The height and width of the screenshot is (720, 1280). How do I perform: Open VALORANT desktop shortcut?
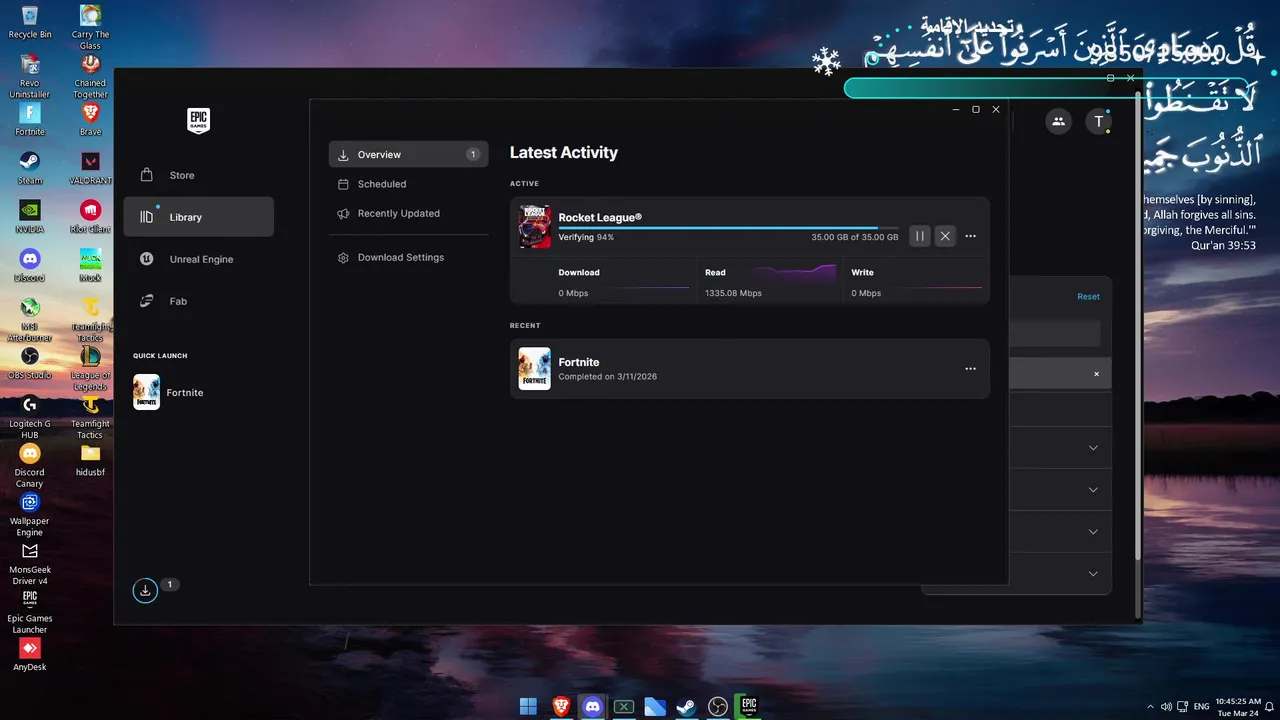(90, 168)
